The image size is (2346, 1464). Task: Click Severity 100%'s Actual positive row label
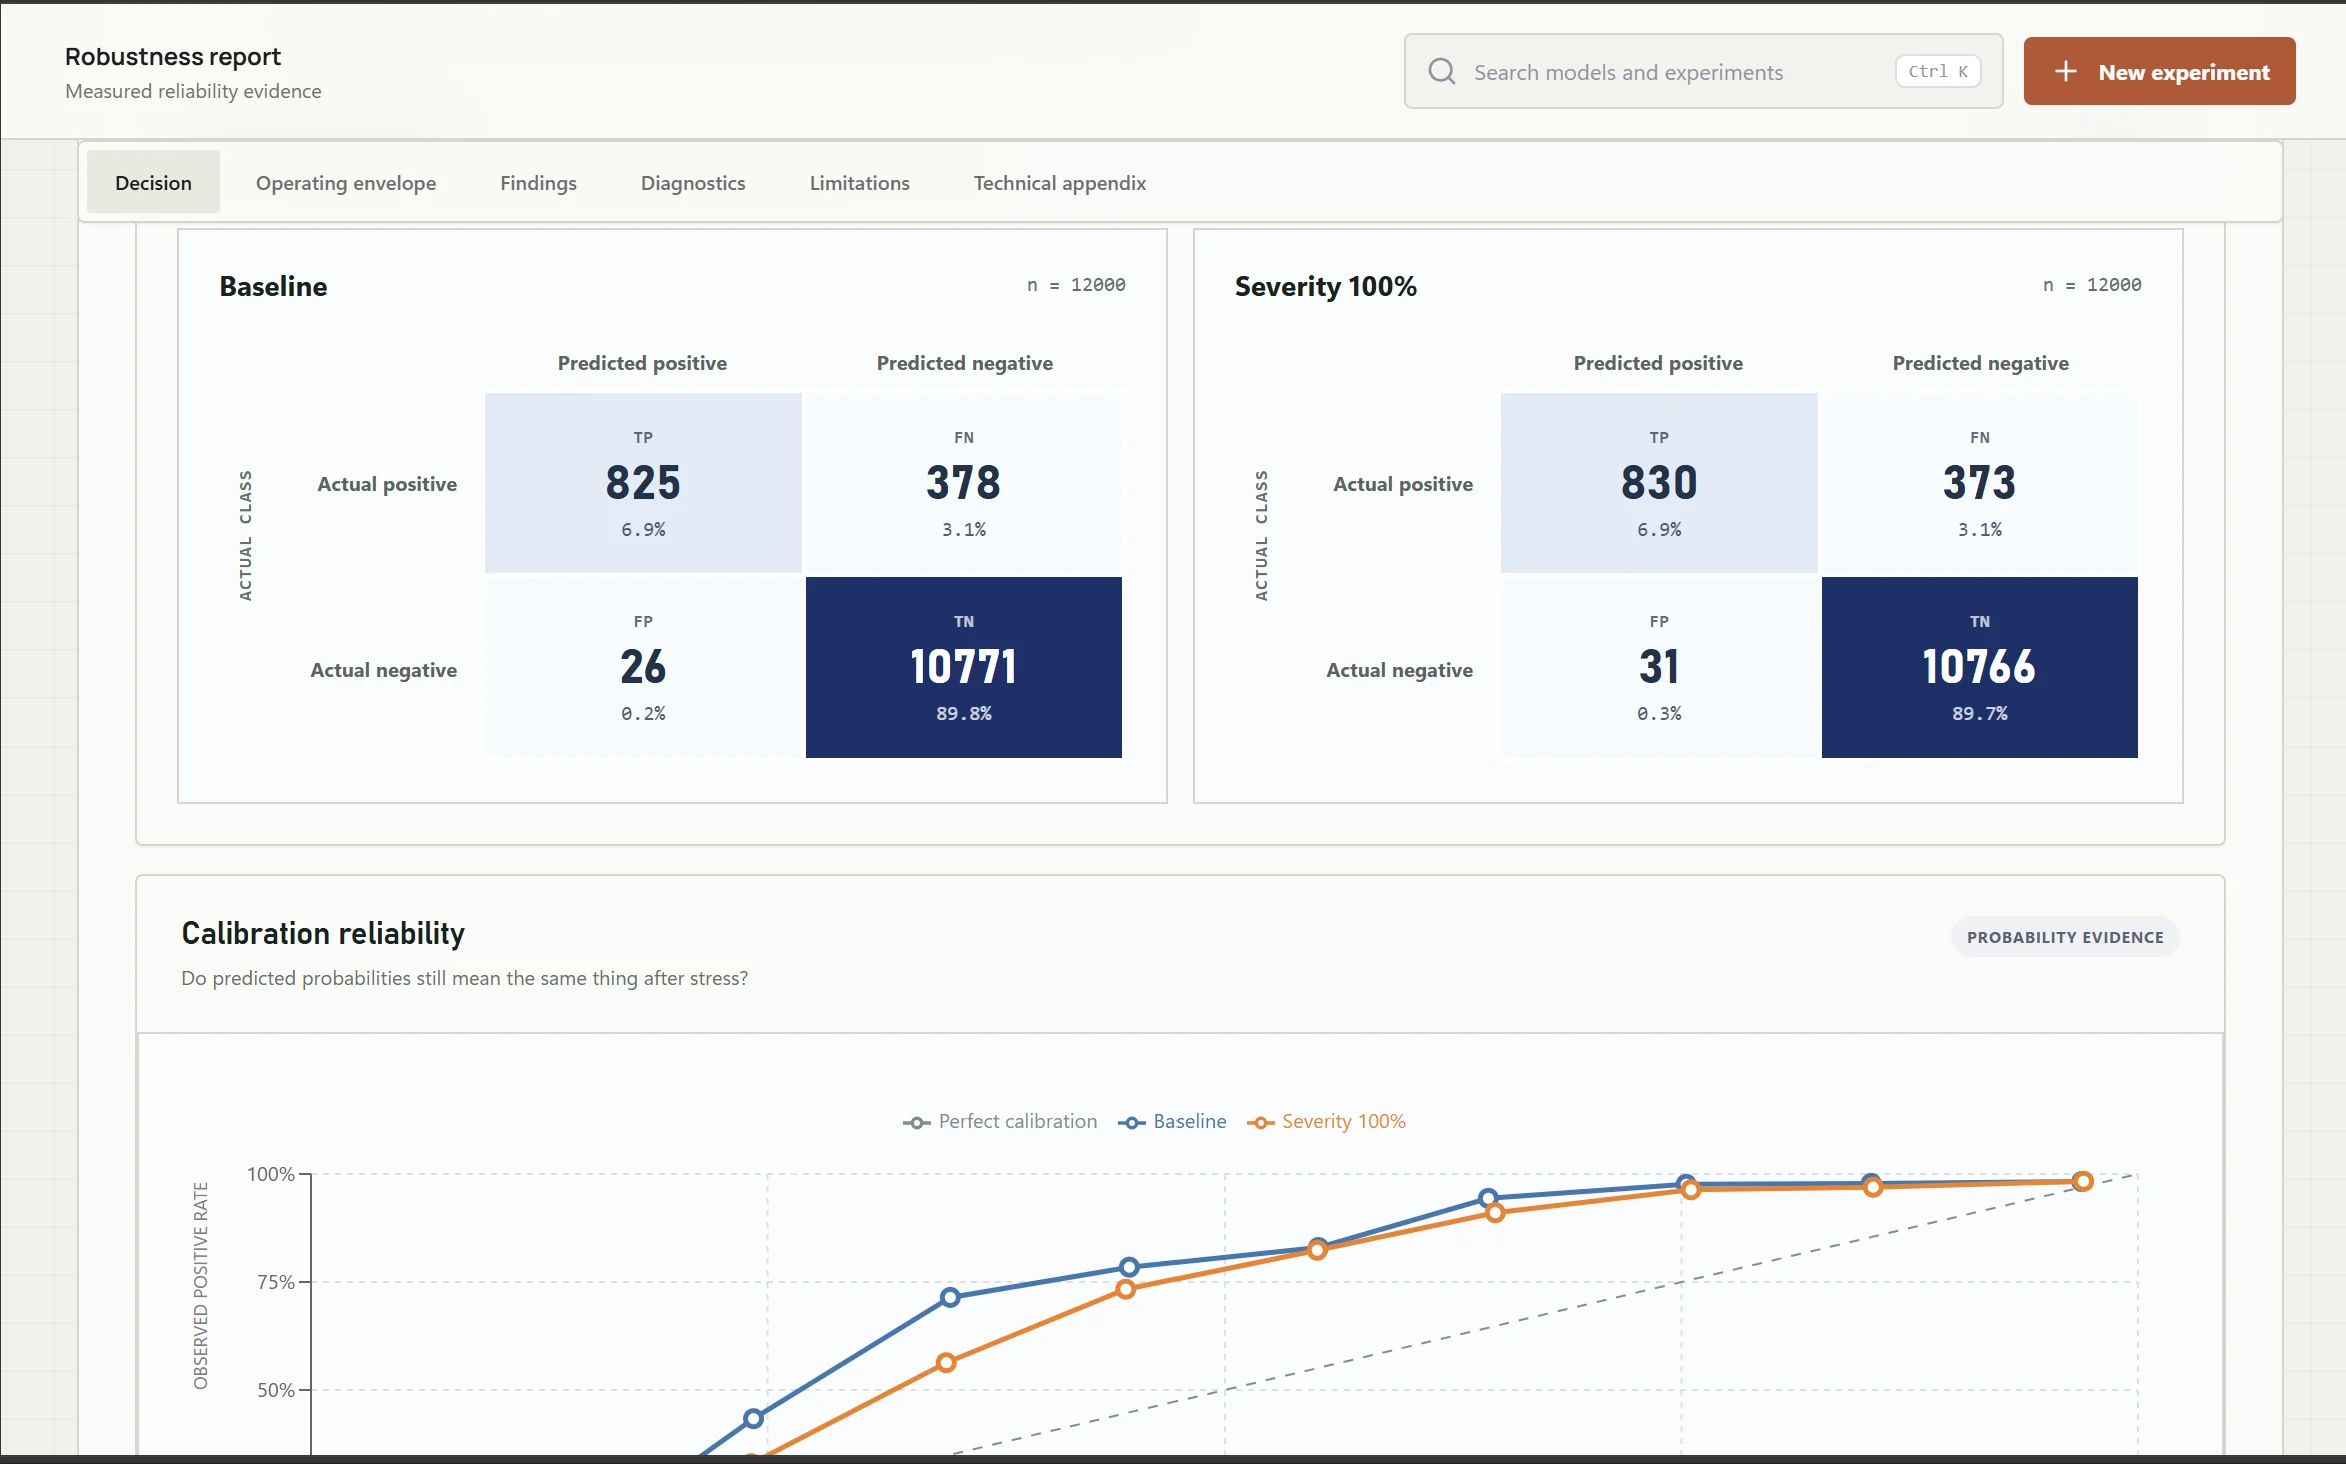point(1403,484)
